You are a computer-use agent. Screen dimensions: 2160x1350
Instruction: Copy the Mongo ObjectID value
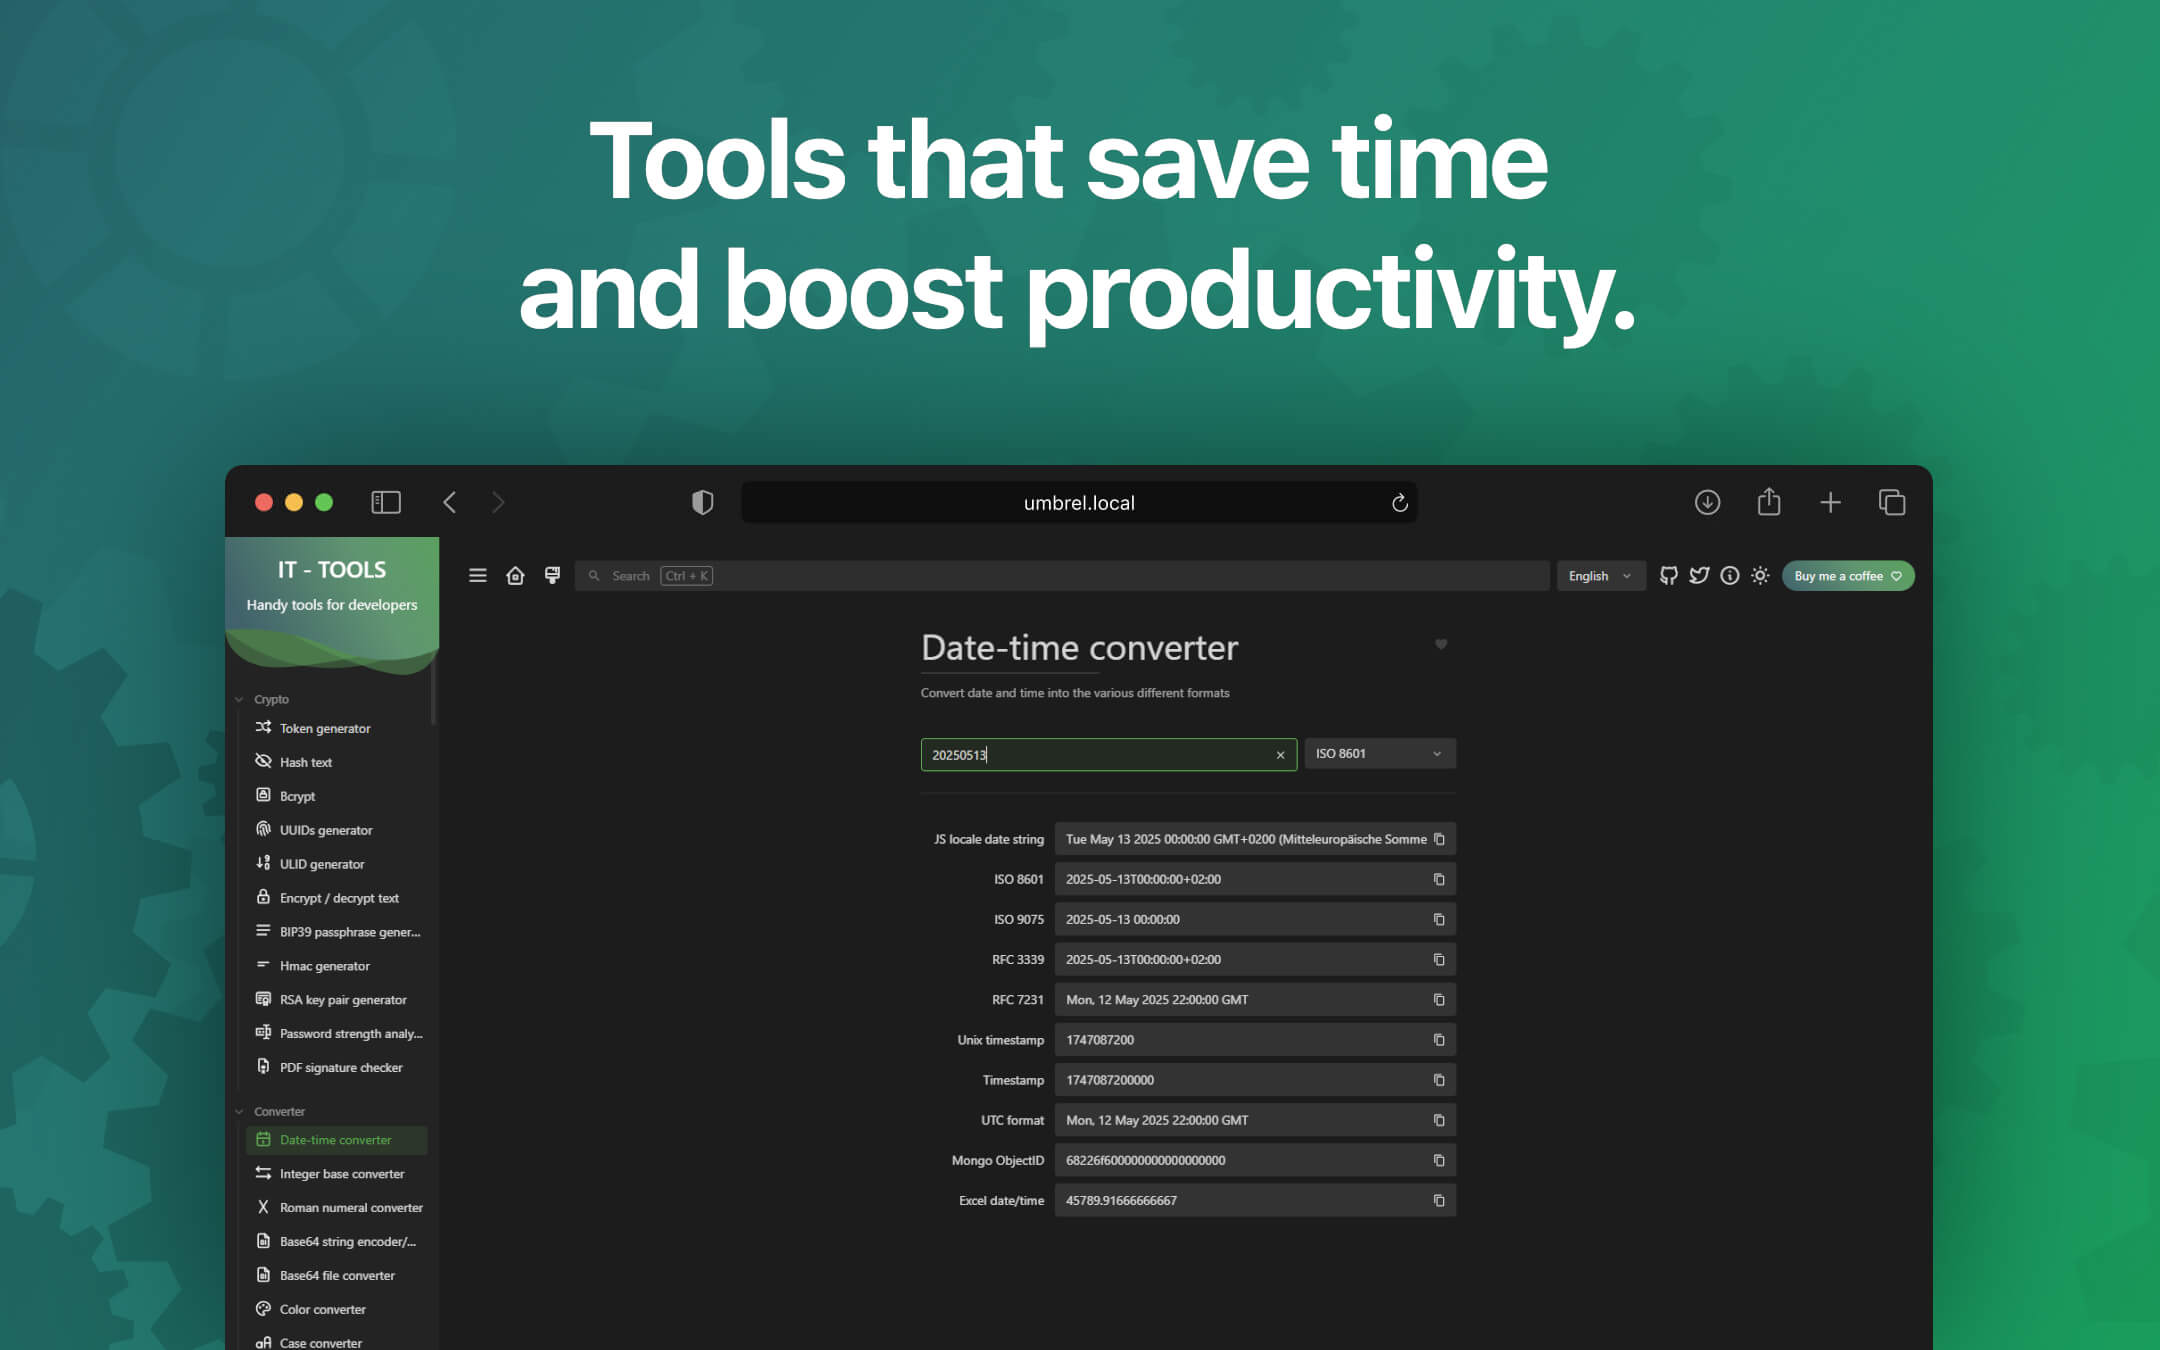click(x=1439, y=1160)
